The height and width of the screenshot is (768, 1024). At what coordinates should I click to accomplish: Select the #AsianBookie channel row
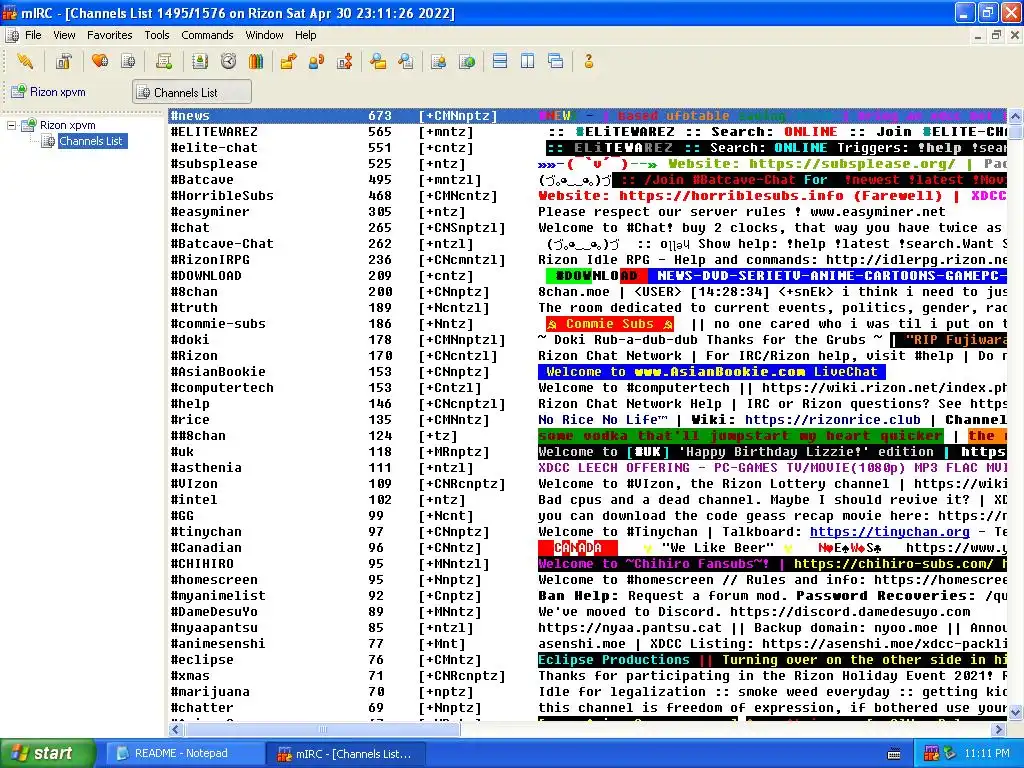[587, 372]
